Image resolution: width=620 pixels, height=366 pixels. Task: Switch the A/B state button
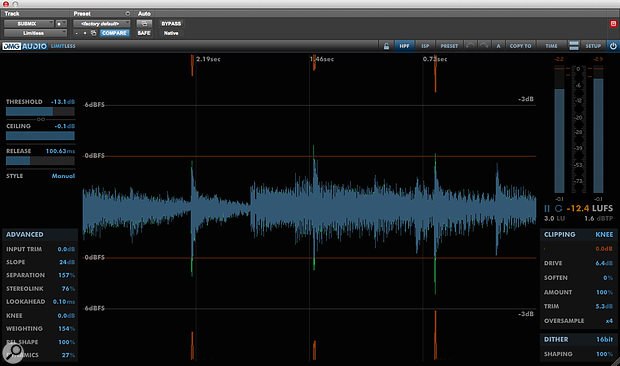tap(498, 46)
